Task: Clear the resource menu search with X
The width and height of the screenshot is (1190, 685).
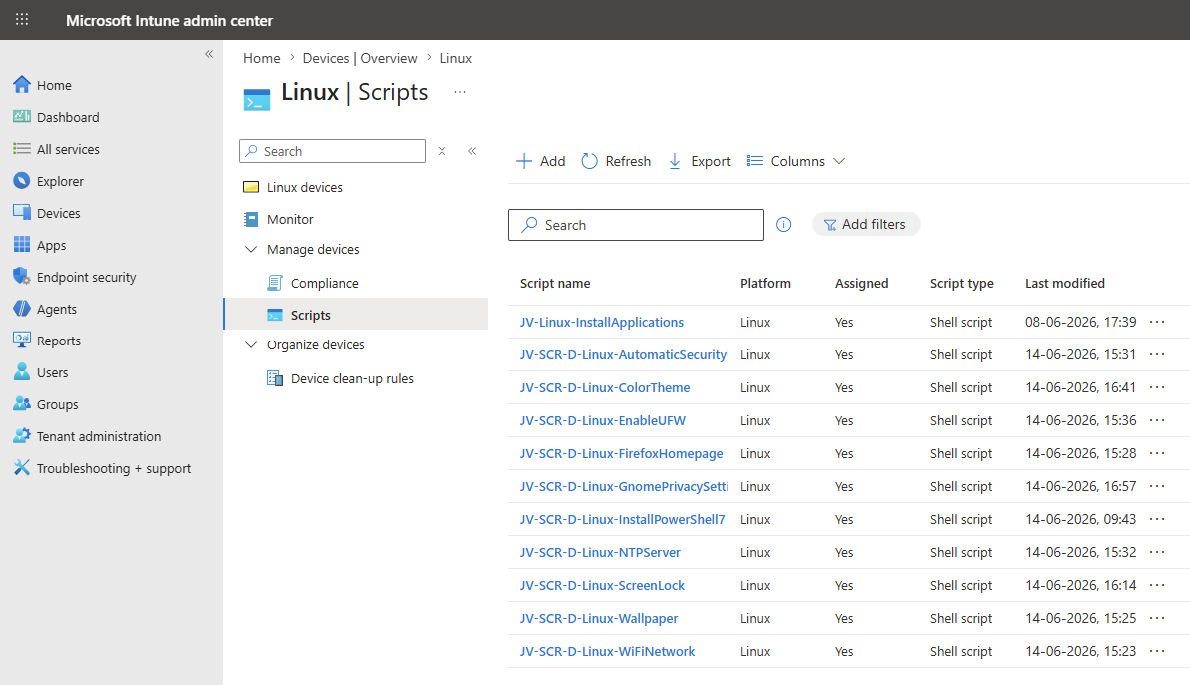Action: point(442,151)
